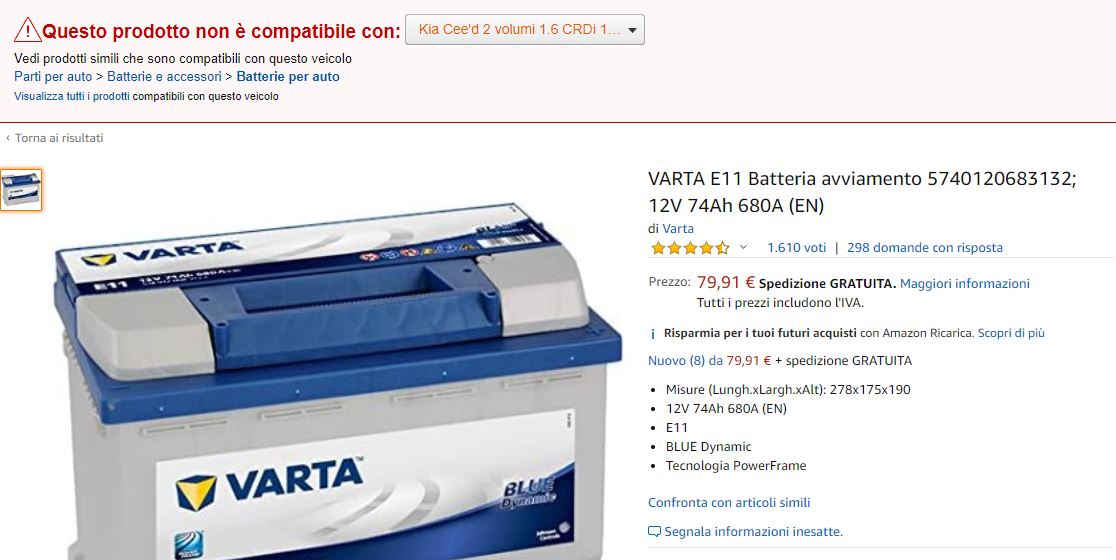Open the Kia Cee'd vehicle selector dropdown
This screenshot has width=1116, height=560.
point(525,30)
